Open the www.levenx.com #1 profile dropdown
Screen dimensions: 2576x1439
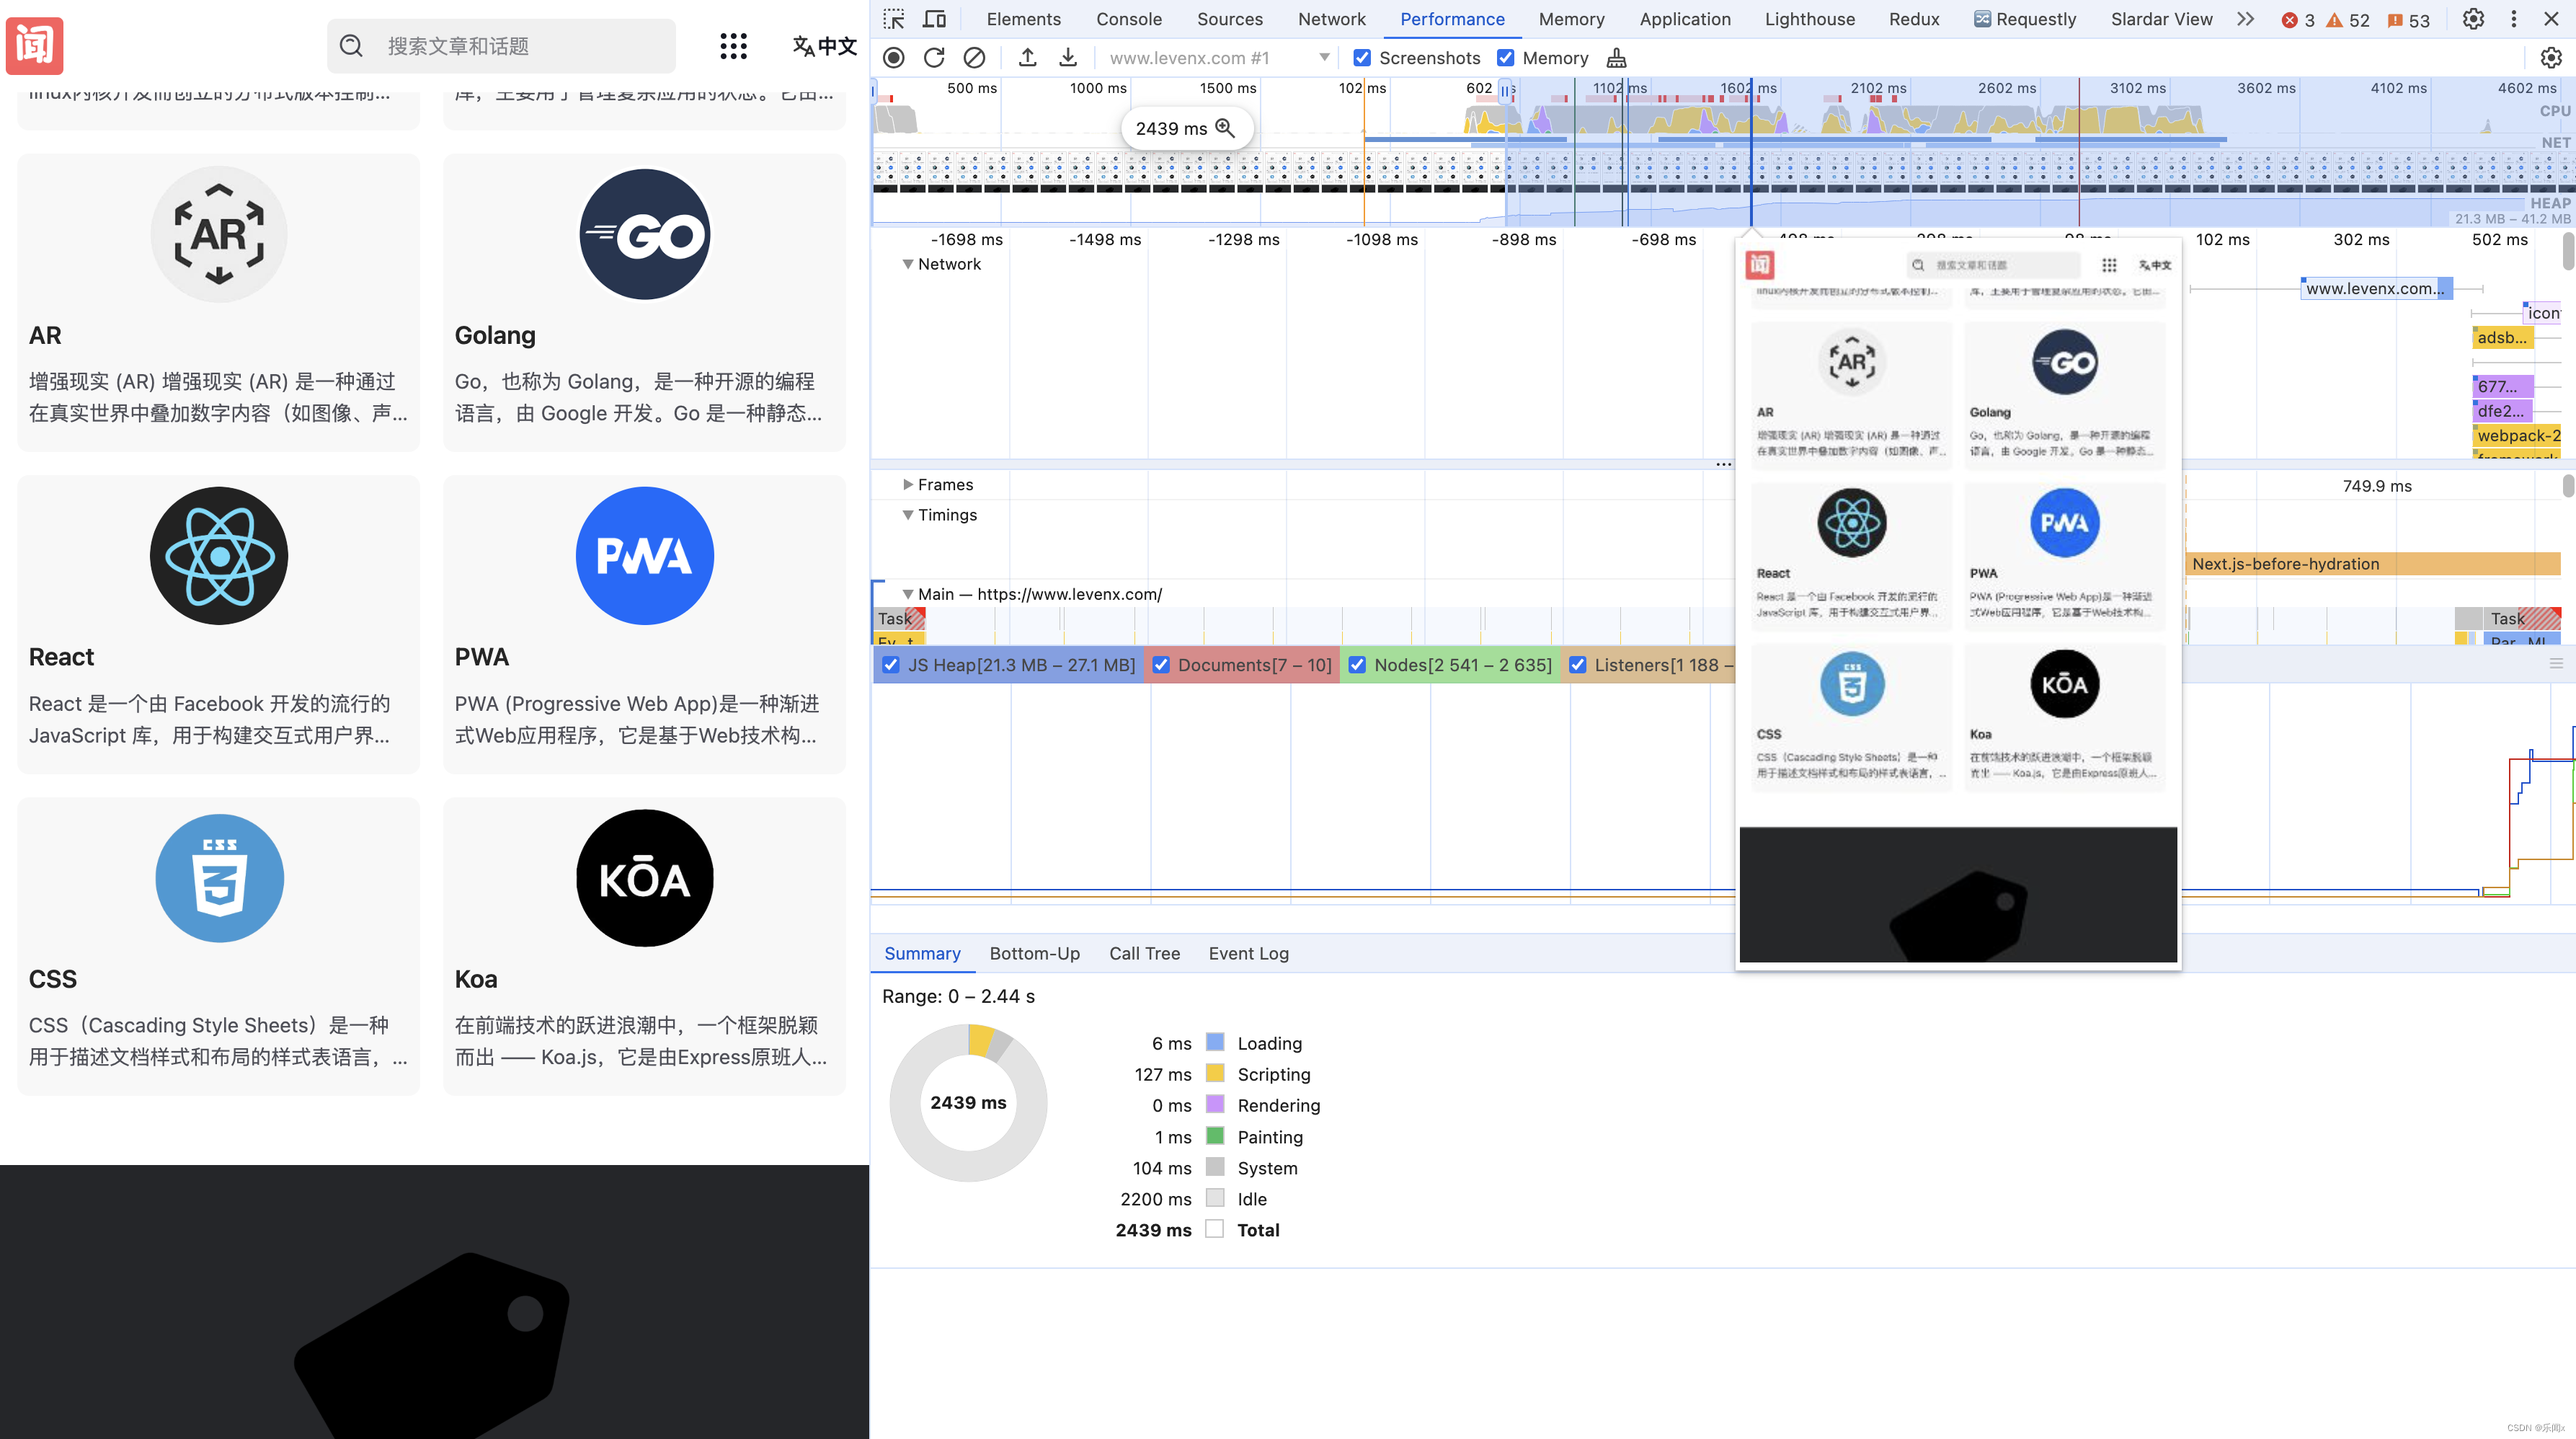tap(1219, 58)
